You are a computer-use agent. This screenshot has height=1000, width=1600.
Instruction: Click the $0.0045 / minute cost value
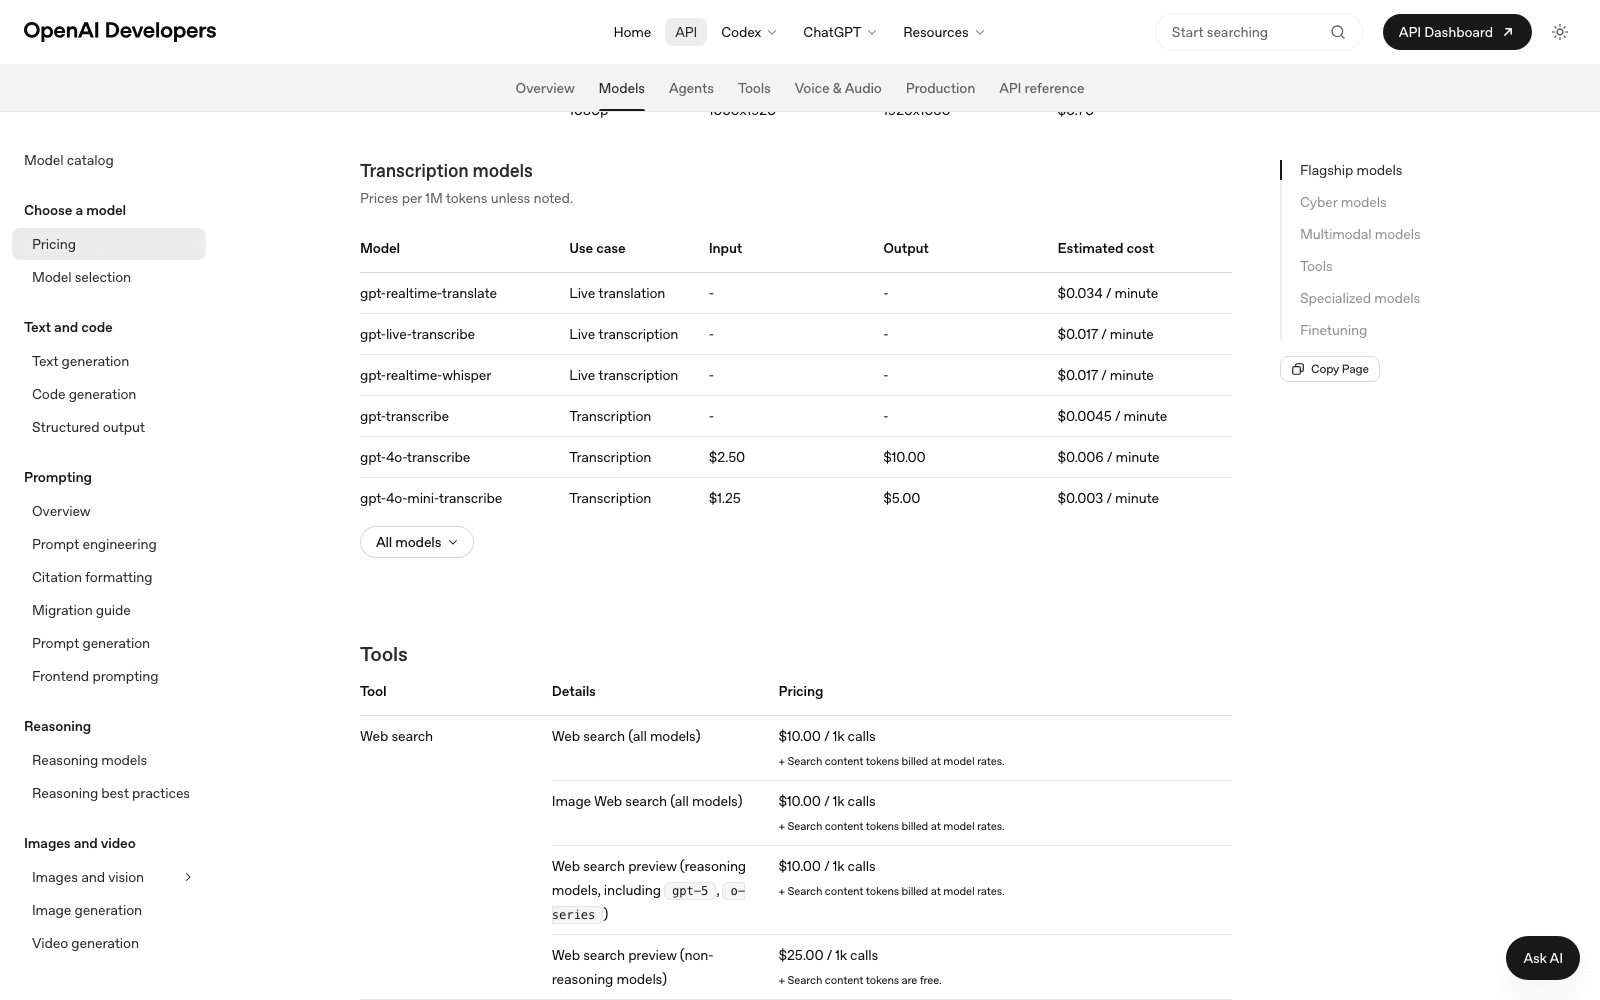[x=1112, y=416]
